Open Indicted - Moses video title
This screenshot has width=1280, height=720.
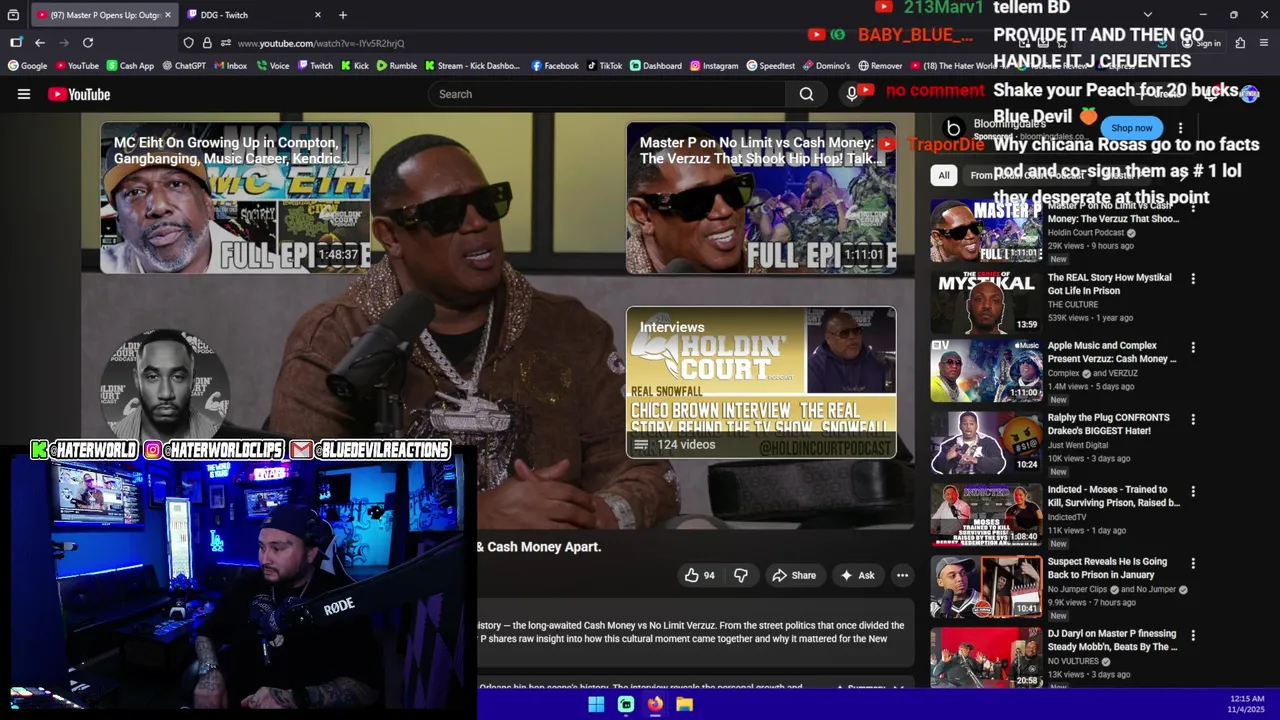click(x=1113, y=496)
